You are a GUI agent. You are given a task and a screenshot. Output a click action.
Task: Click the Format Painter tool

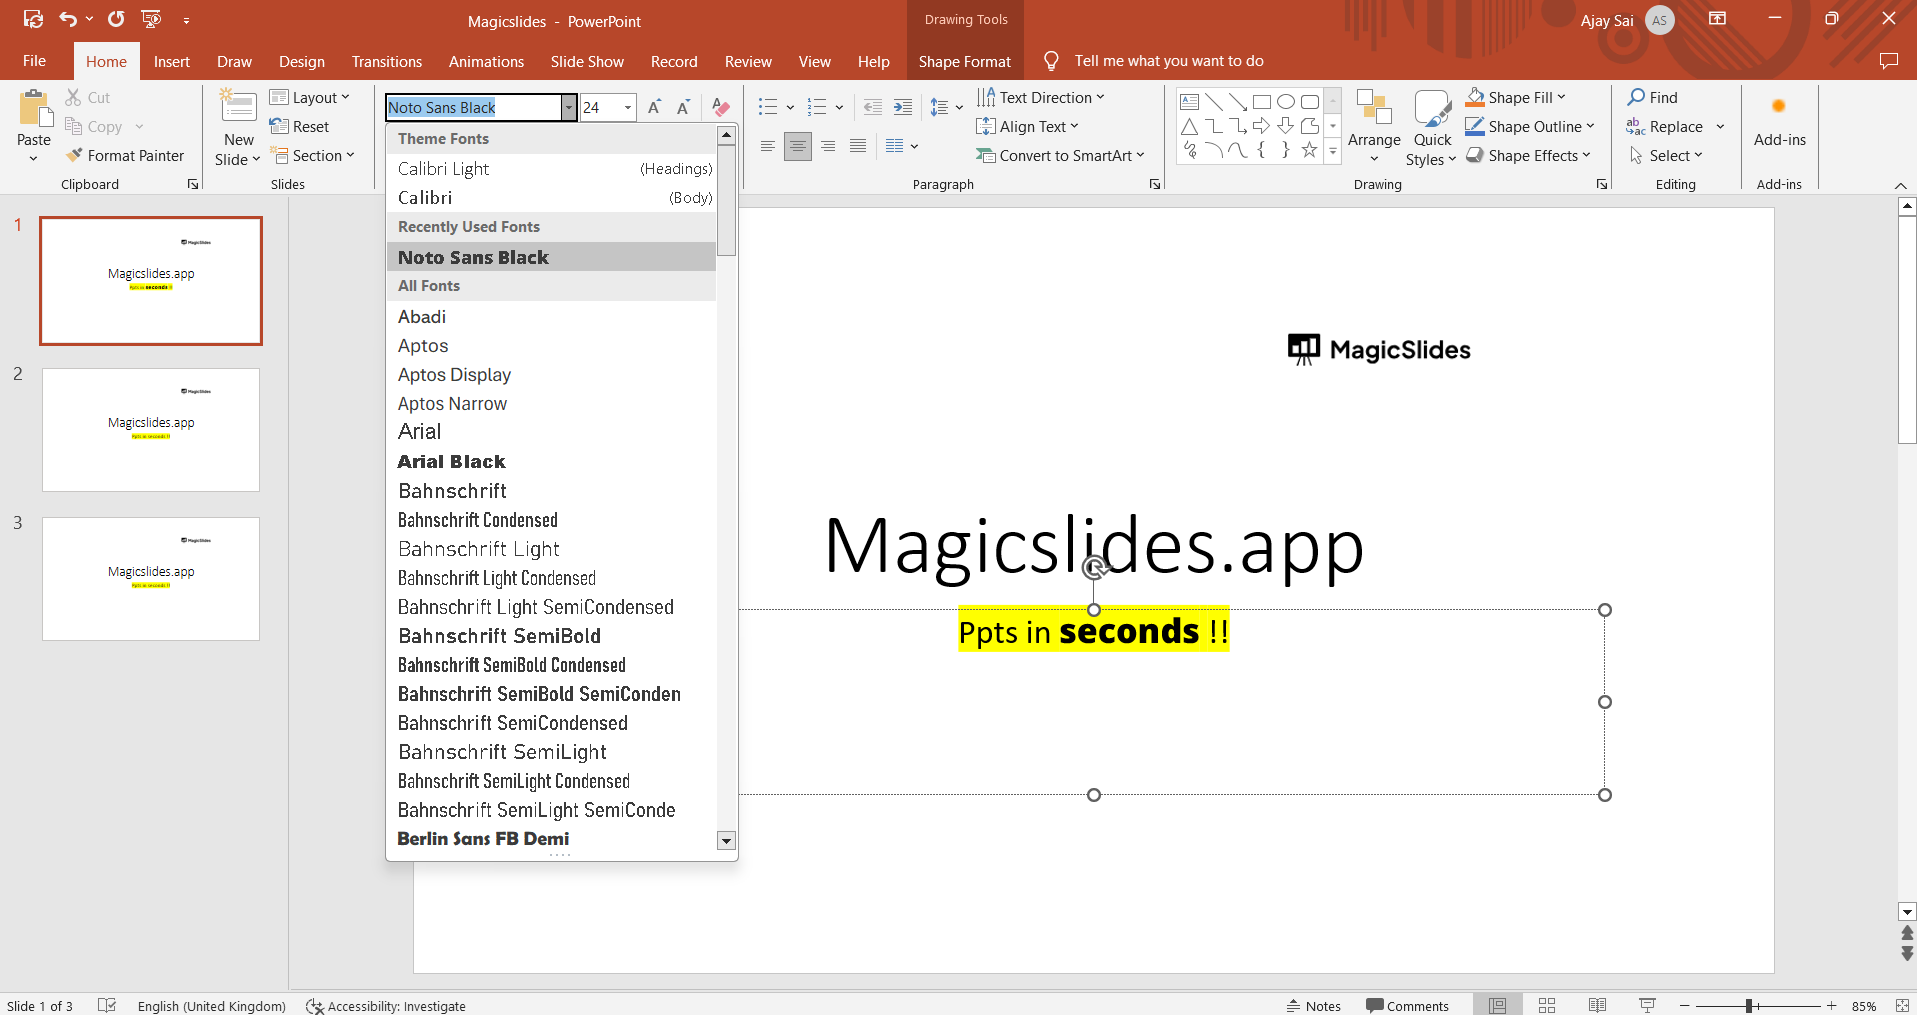126,155
